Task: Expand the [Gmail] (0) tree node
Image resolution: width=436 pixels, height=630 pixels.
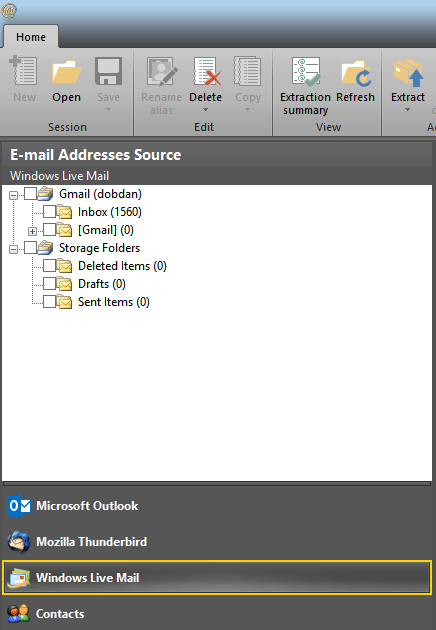Action: tap(33, 231)
